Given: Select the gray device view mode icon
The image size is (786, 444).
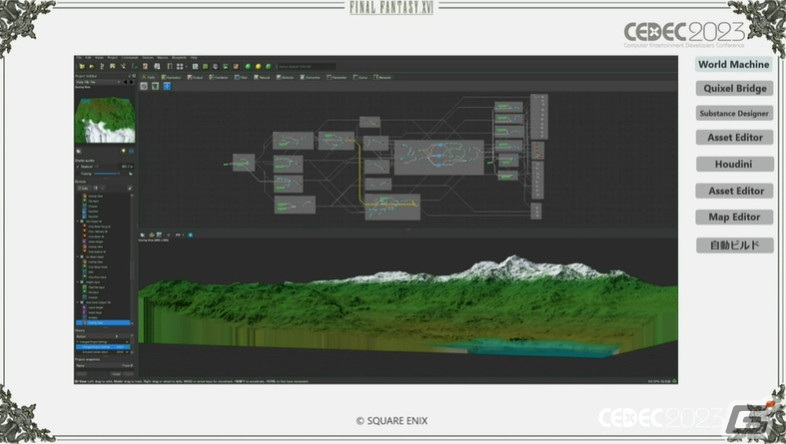Looking at the screenshot, I should (144, 86).
